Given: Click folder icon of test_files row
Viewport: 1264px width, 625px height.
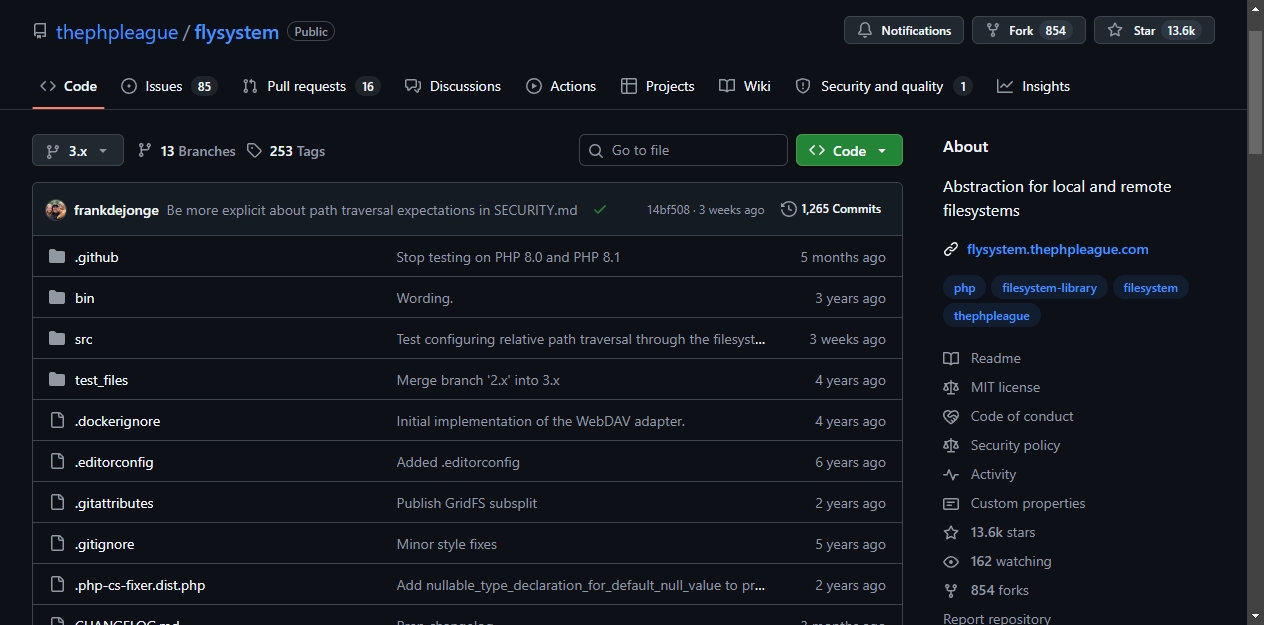Looking at the screenshot, I should point(57,380).
